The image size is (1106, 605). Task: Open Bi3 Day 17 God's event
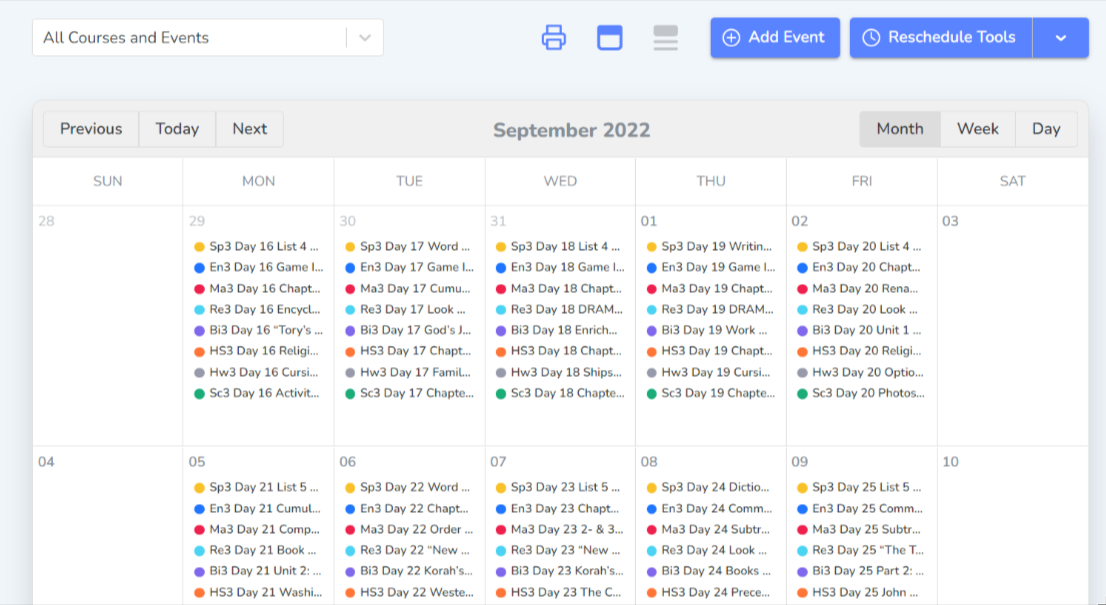point(408,330)
